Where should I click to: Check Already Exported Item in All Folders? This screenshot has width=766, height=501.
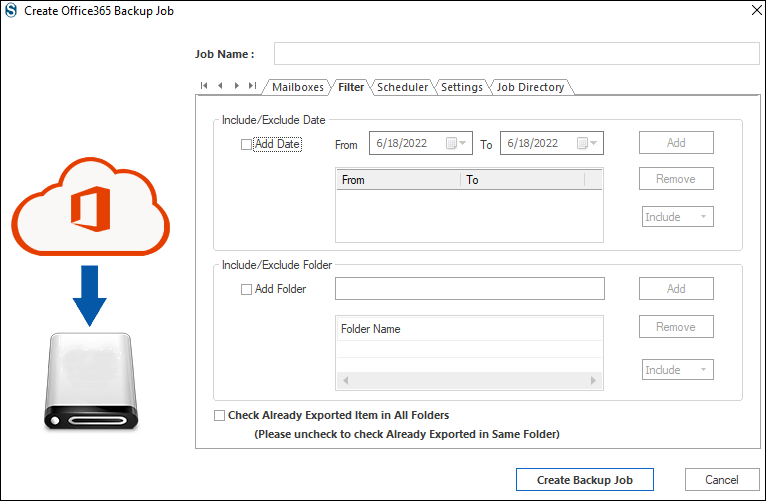[220, 415]
